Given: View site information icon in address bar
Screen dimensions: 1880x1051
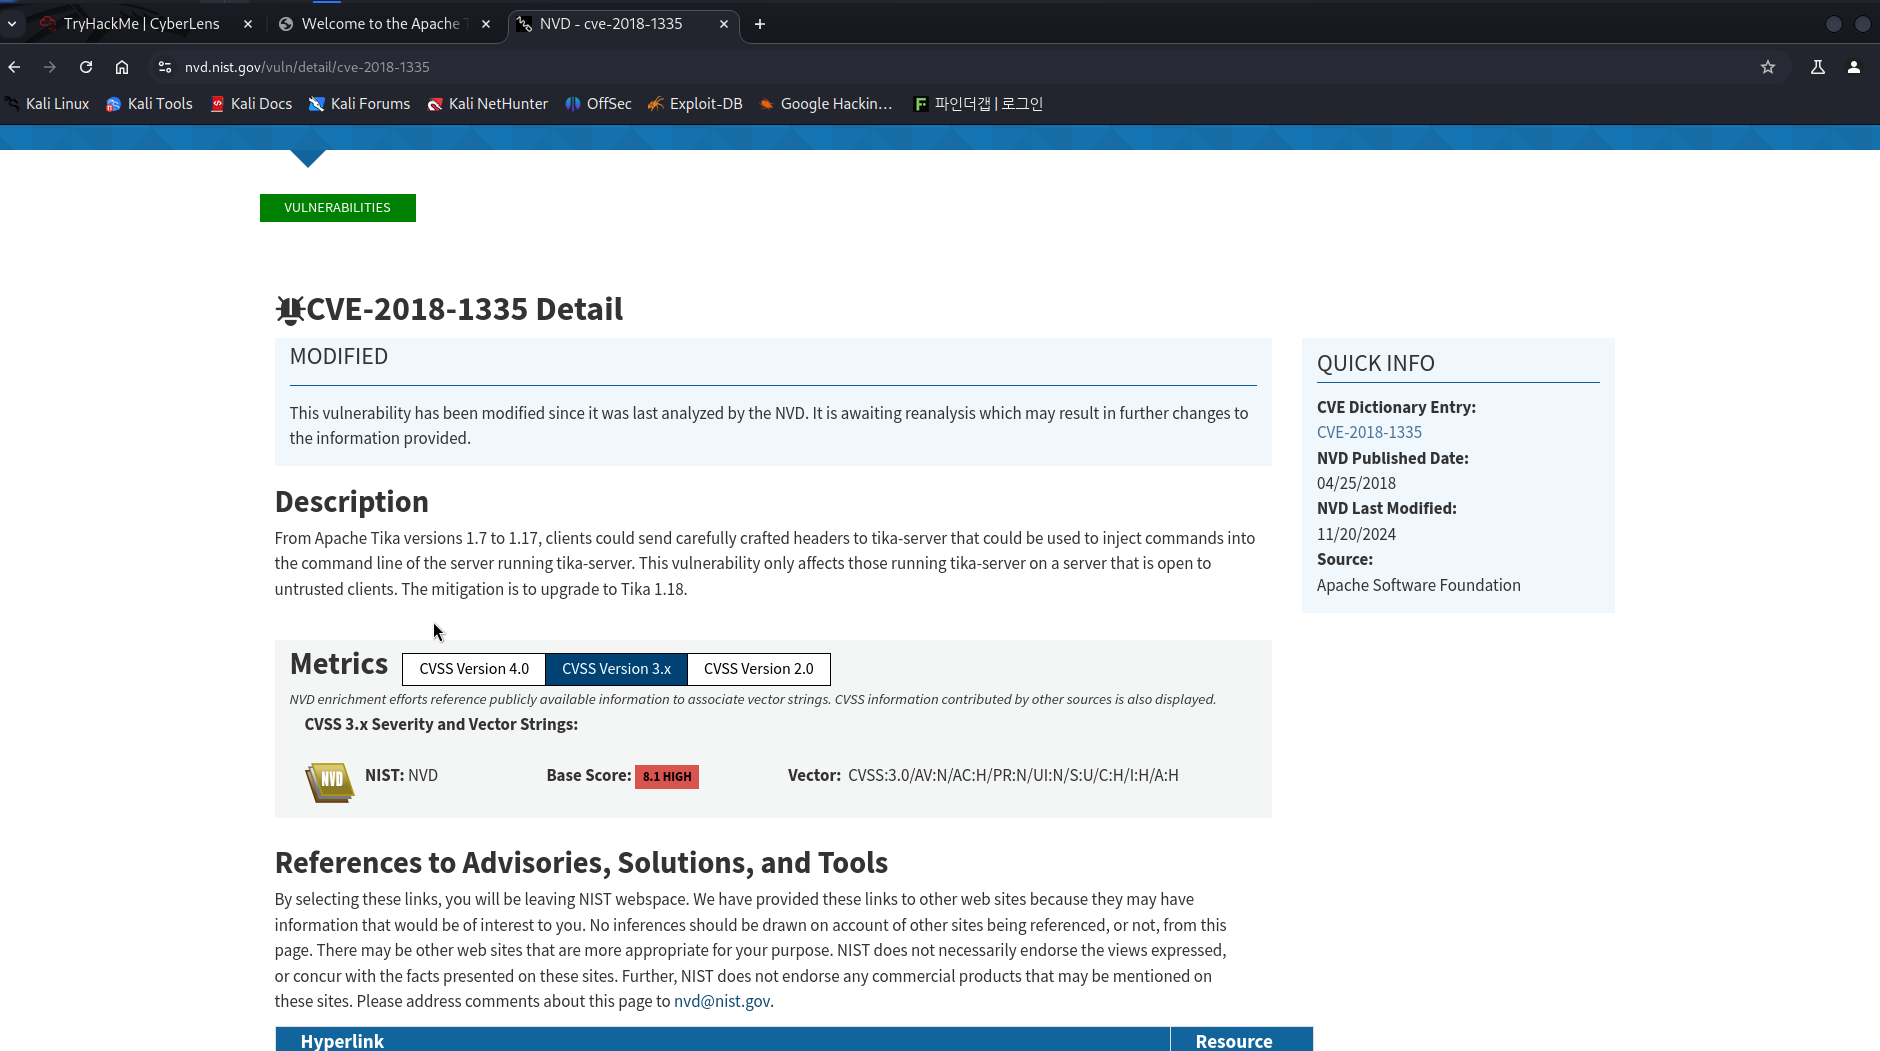Looking at the screenshot, I should click(165, 67).
